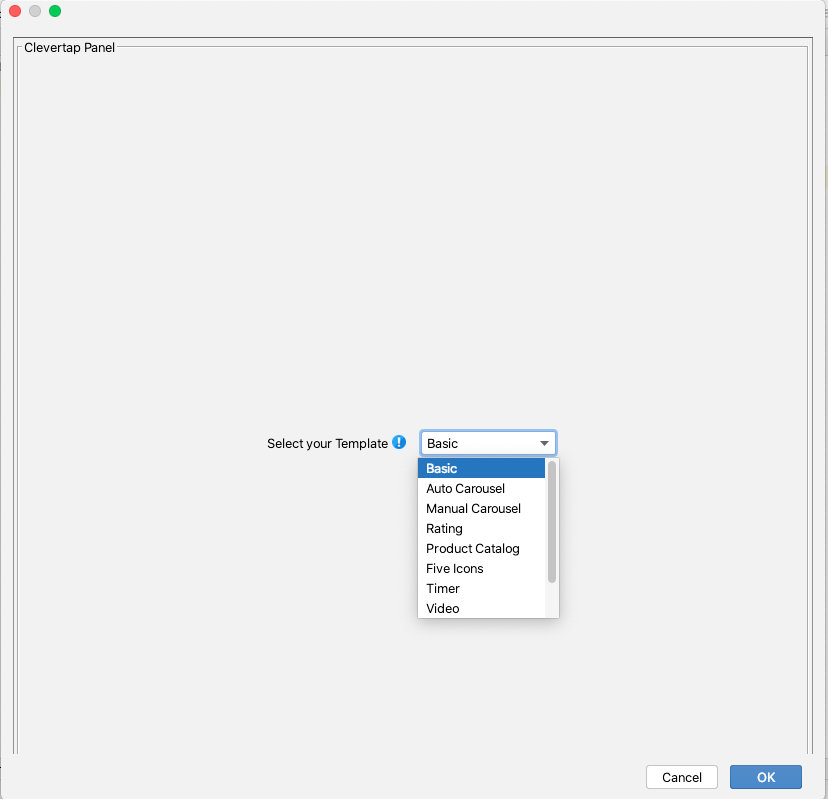Pick Manual Carousel from the list
This screenshot has width=828, height=799.
[481, 509]
